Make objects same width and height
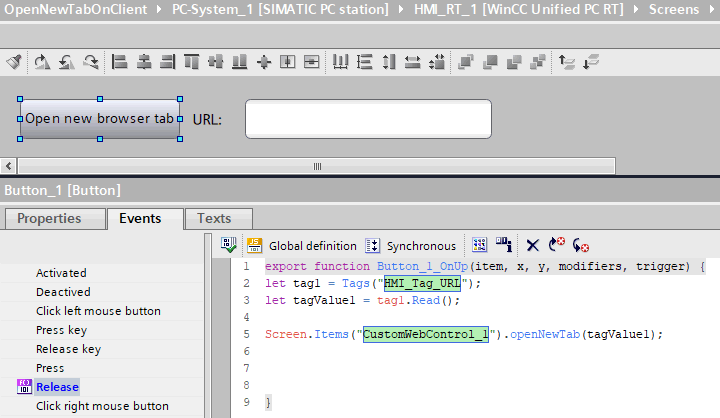The width and height of the screenshot is (720, 418). pos(437,62)
